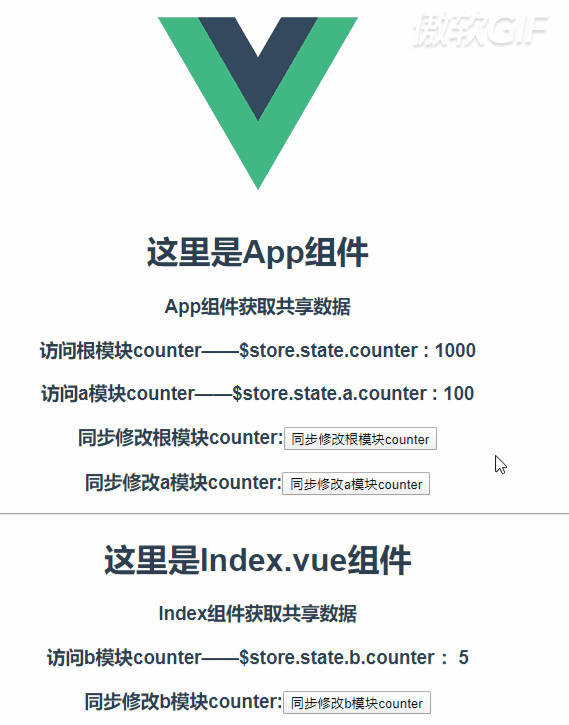The image size is (569, 725).
Task: Click the root counter value 1000
Action: pos(455,350)
